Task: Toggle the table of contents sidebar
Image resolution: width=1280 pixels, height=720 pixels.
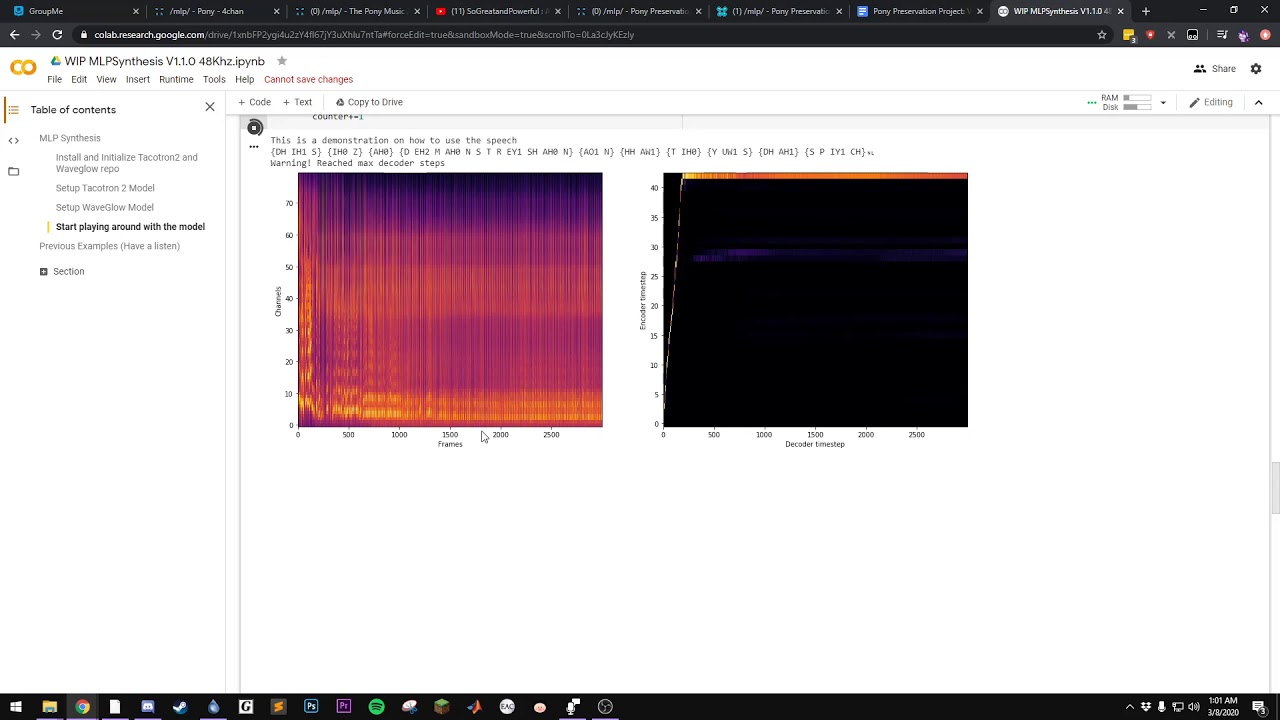Action: [13, 110]
